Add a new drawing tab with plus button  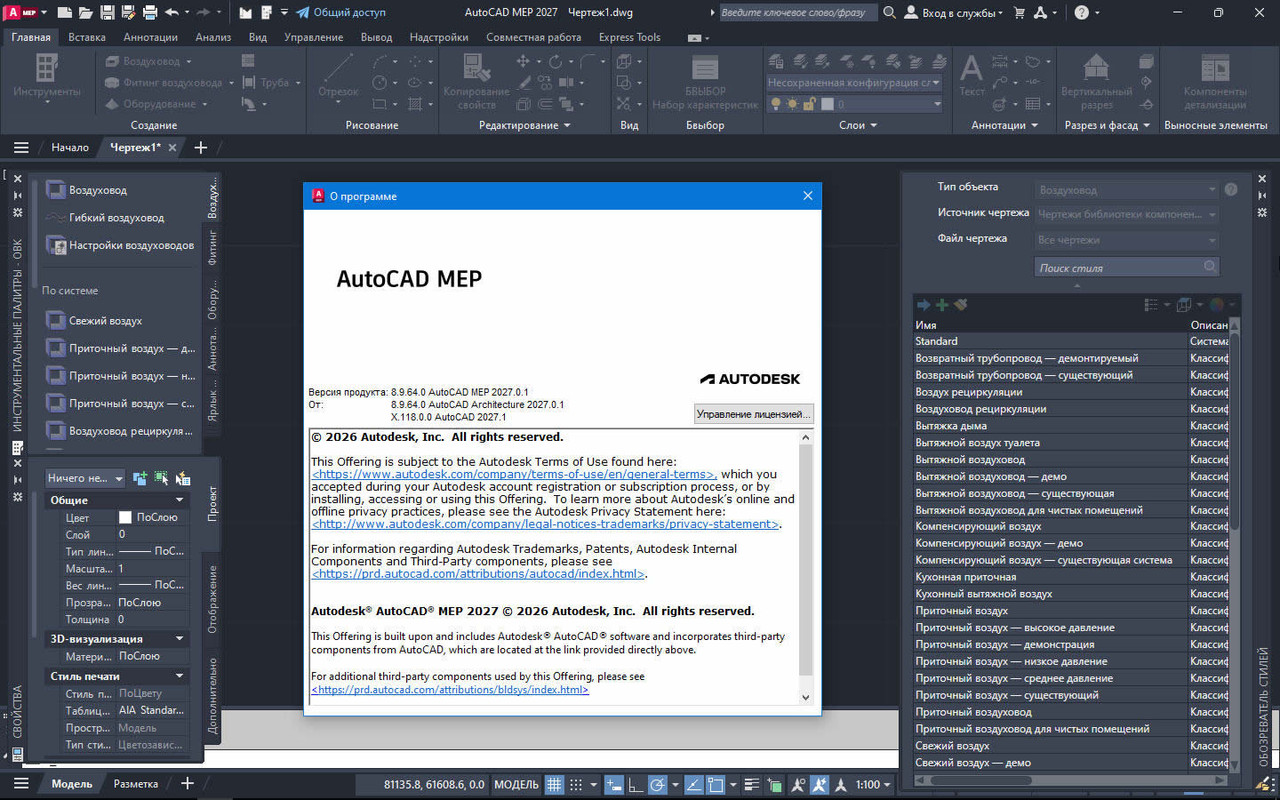pos(200,147)
